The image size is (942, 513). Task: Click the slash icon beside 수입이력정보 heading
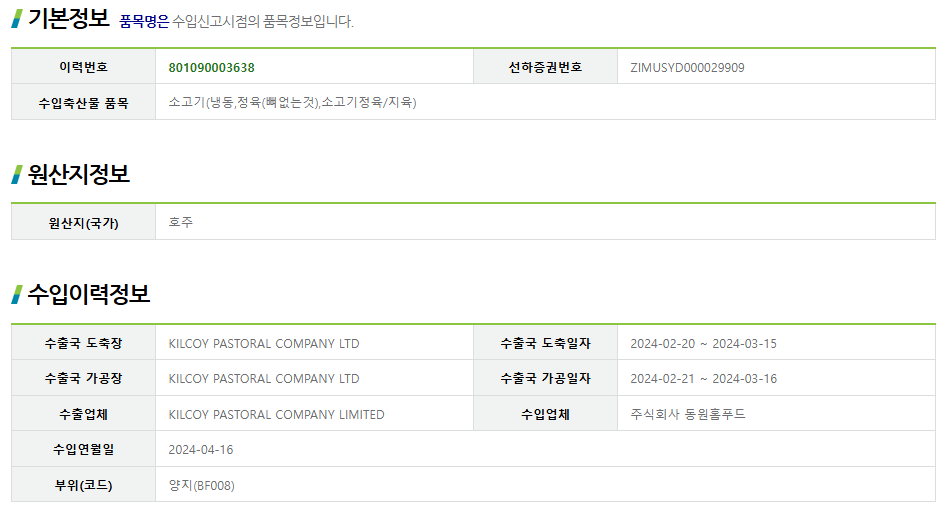click(x=17, y=294)
